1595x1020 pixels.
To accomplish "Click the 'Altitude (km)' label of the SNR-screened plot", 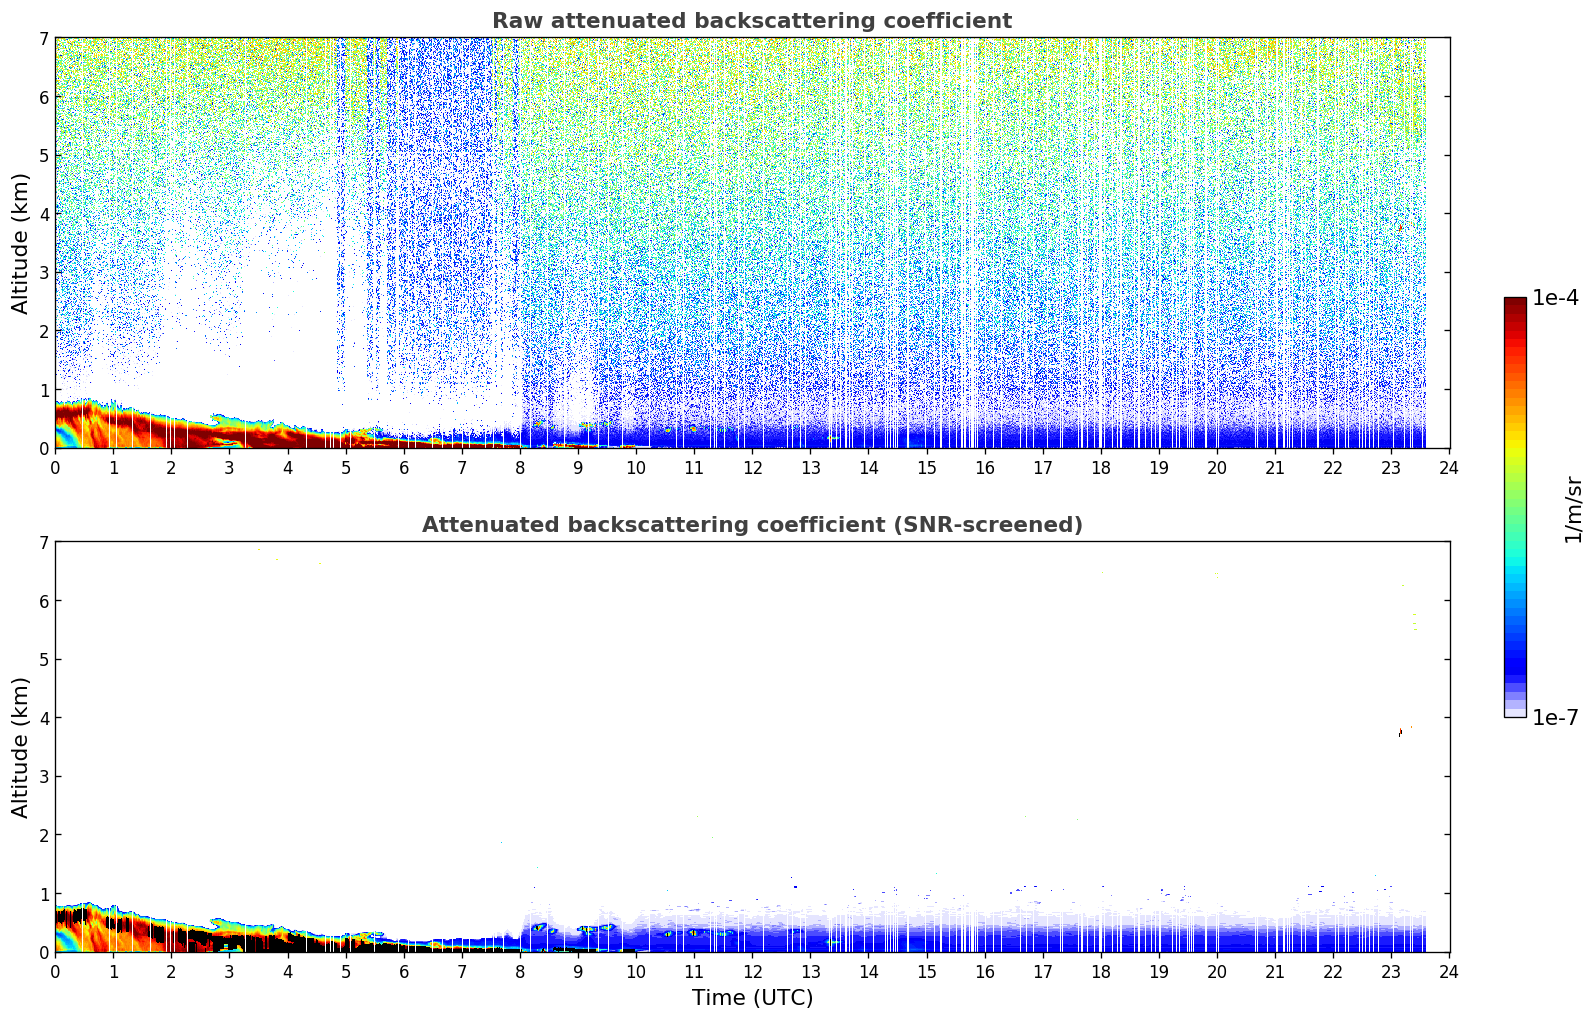I will [21, 747].
